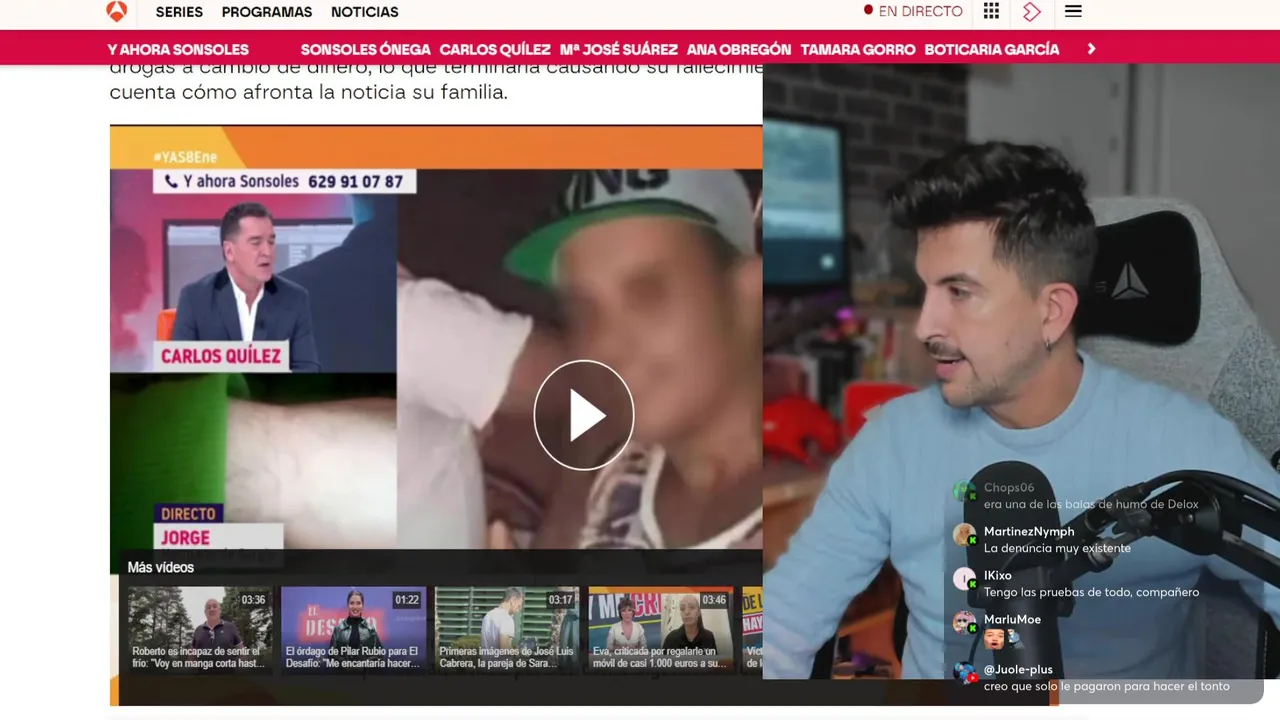Viewport: 1280px width, 720px height.
Task: Select Chops06 username in chat
Action: pyautogui.click(x=1008, y=488)
